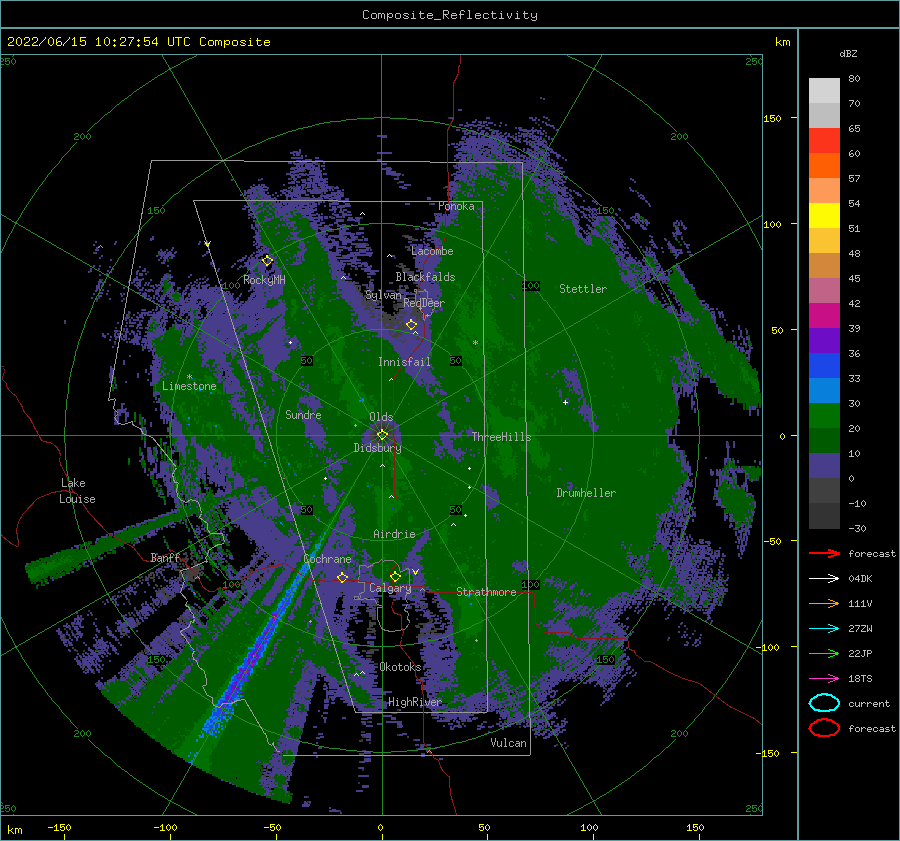Click the light blue 30-33 dBZ swatch
The height and width of the screenshot is (841, 900).
click(824, 391)
